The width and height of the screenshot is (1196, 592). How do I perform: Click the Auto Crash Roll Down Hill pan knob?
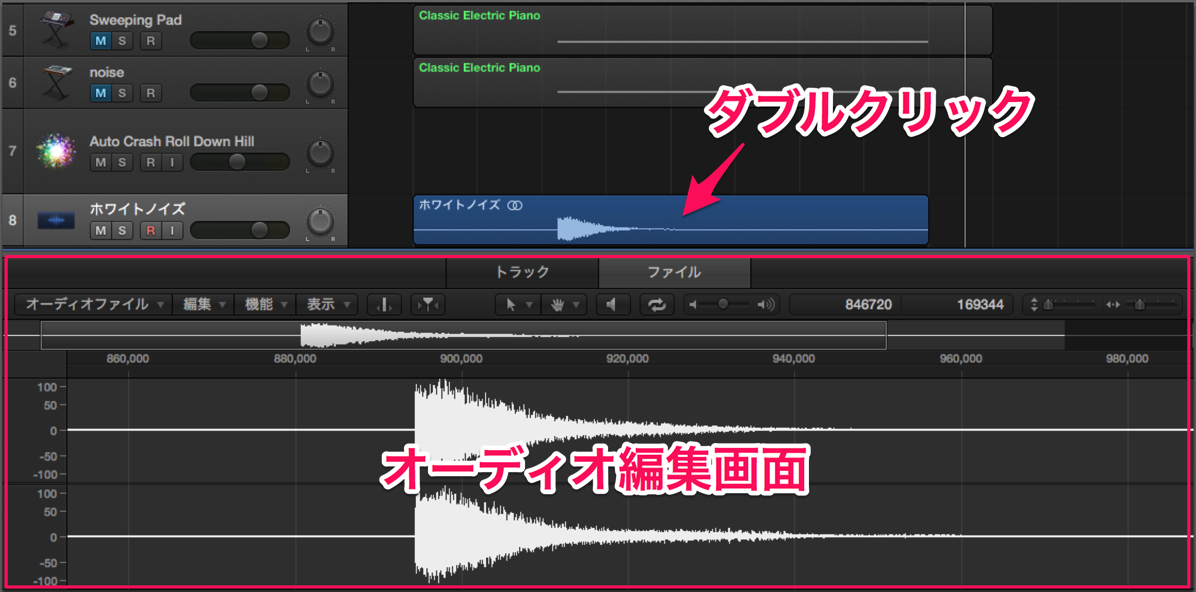(320, 153)
